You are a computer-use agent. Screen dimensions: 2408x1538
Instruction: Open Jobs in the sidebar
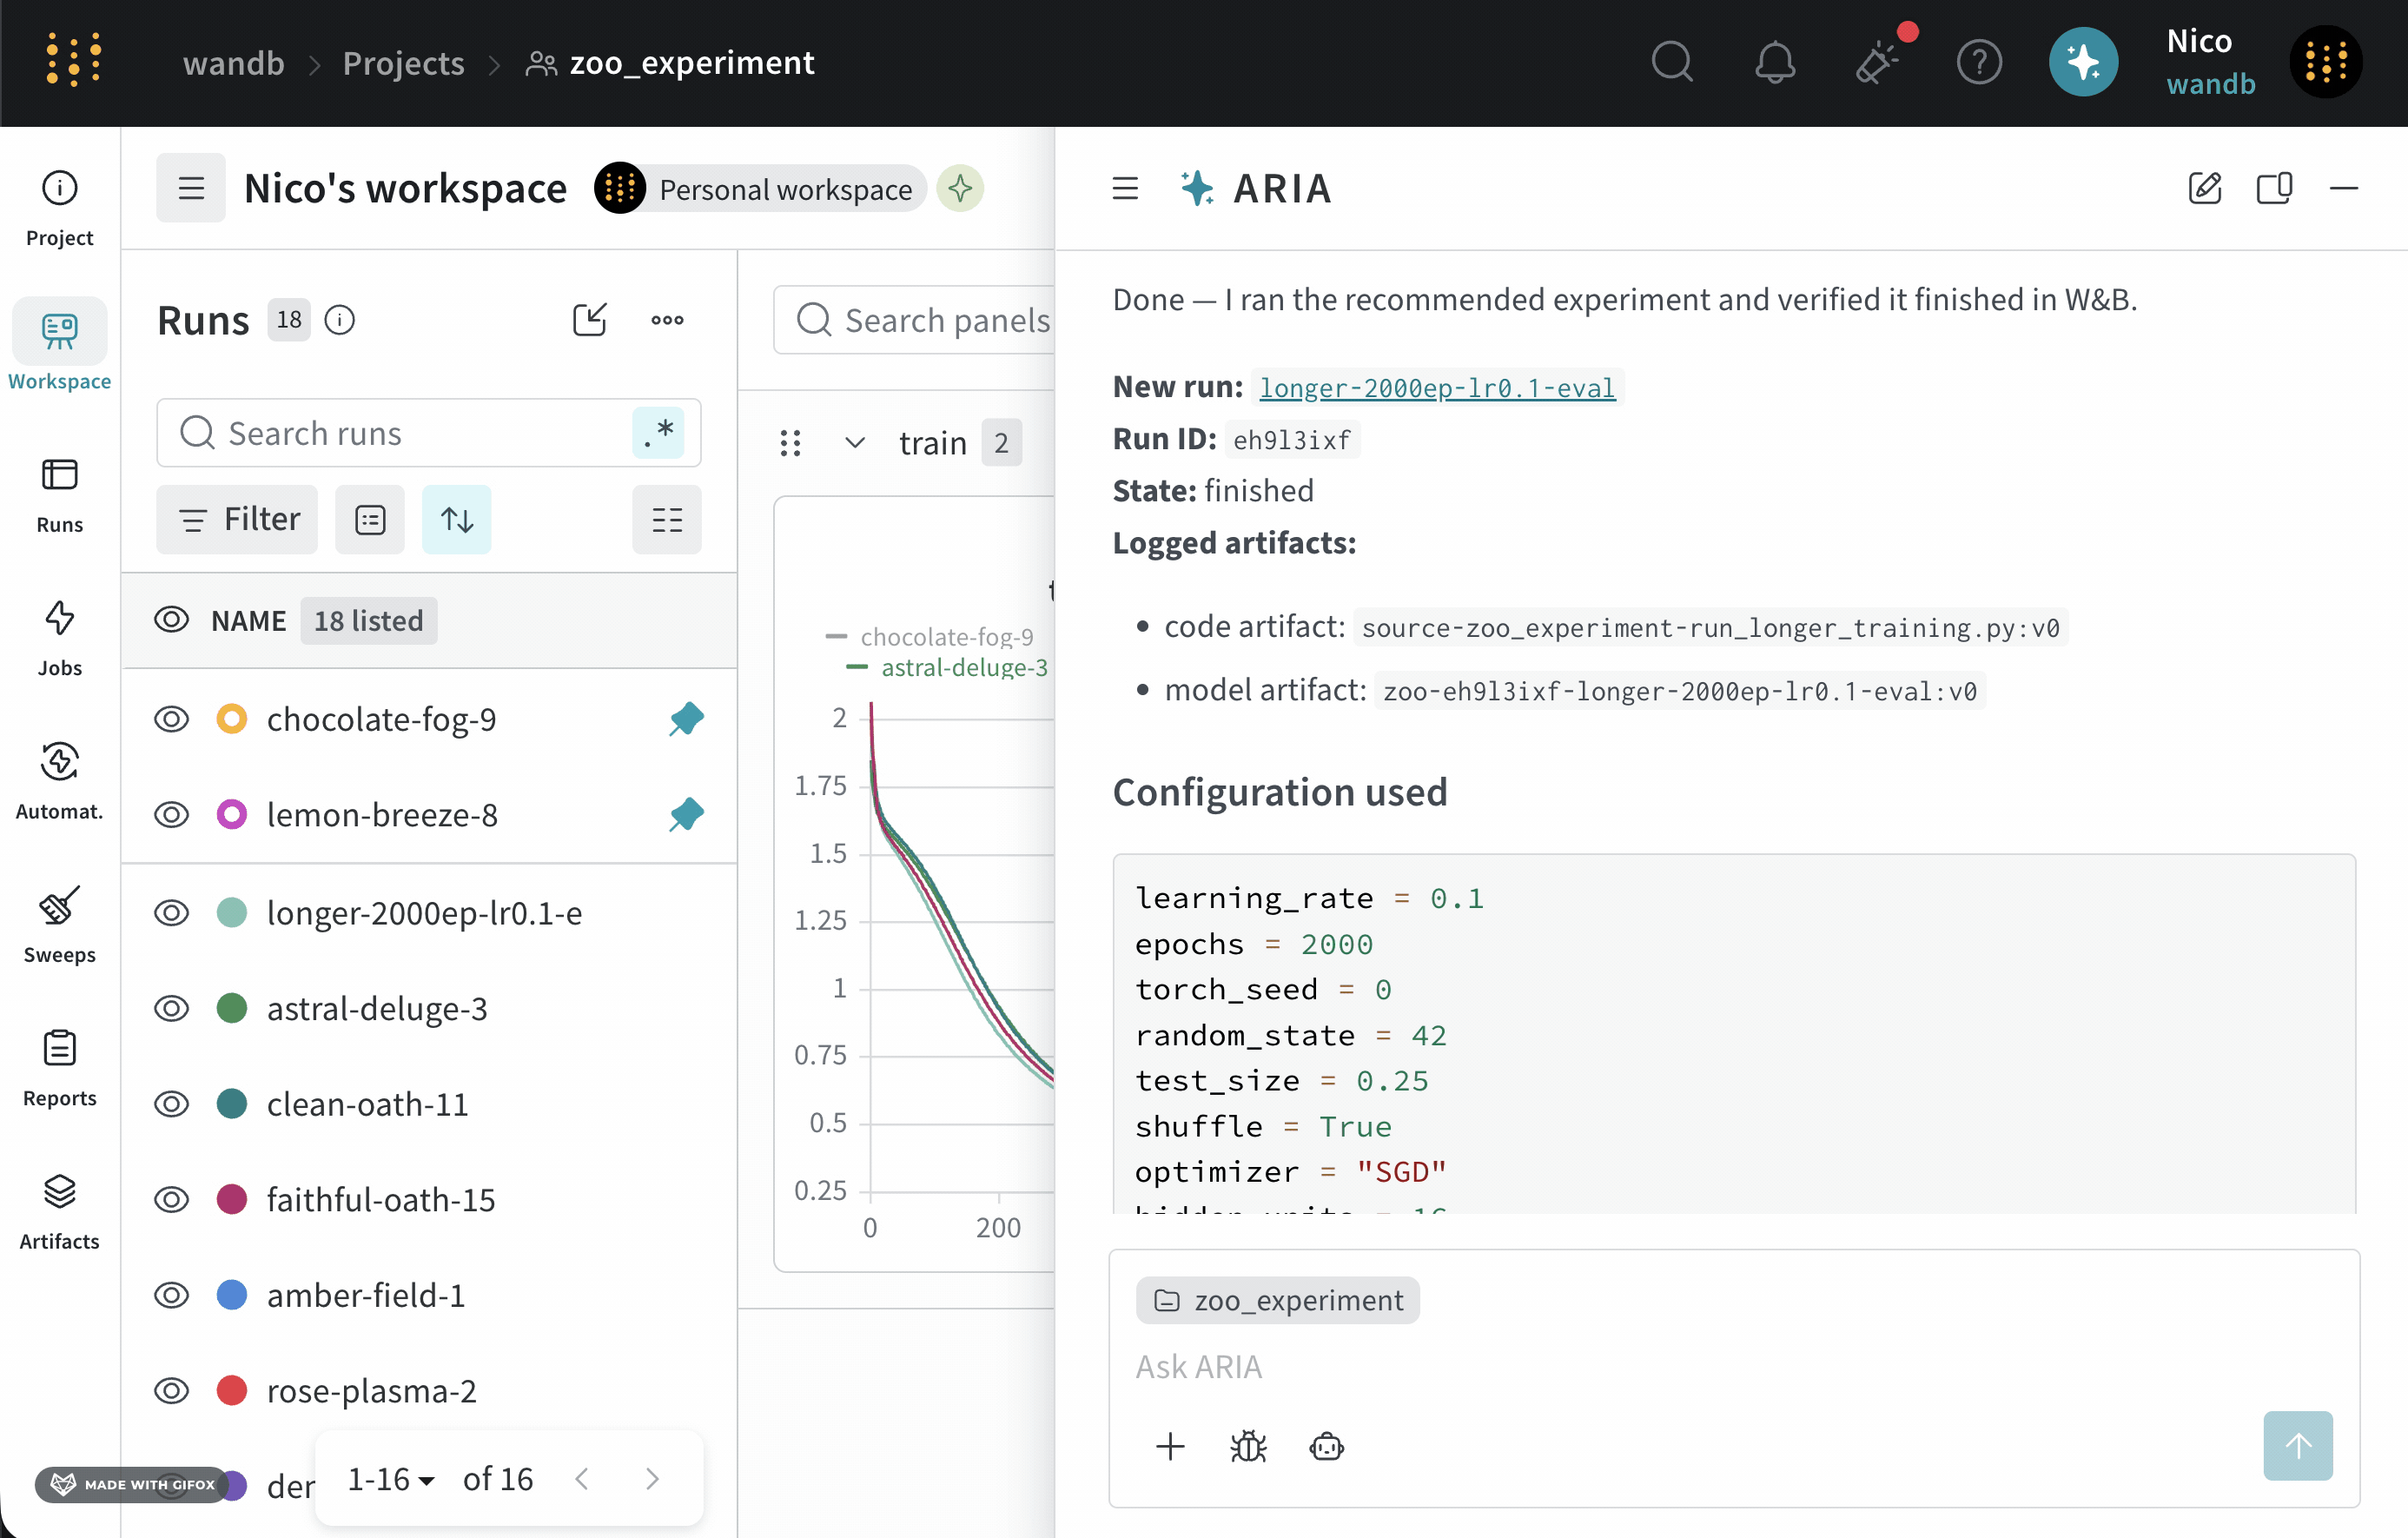coord(60,638)
